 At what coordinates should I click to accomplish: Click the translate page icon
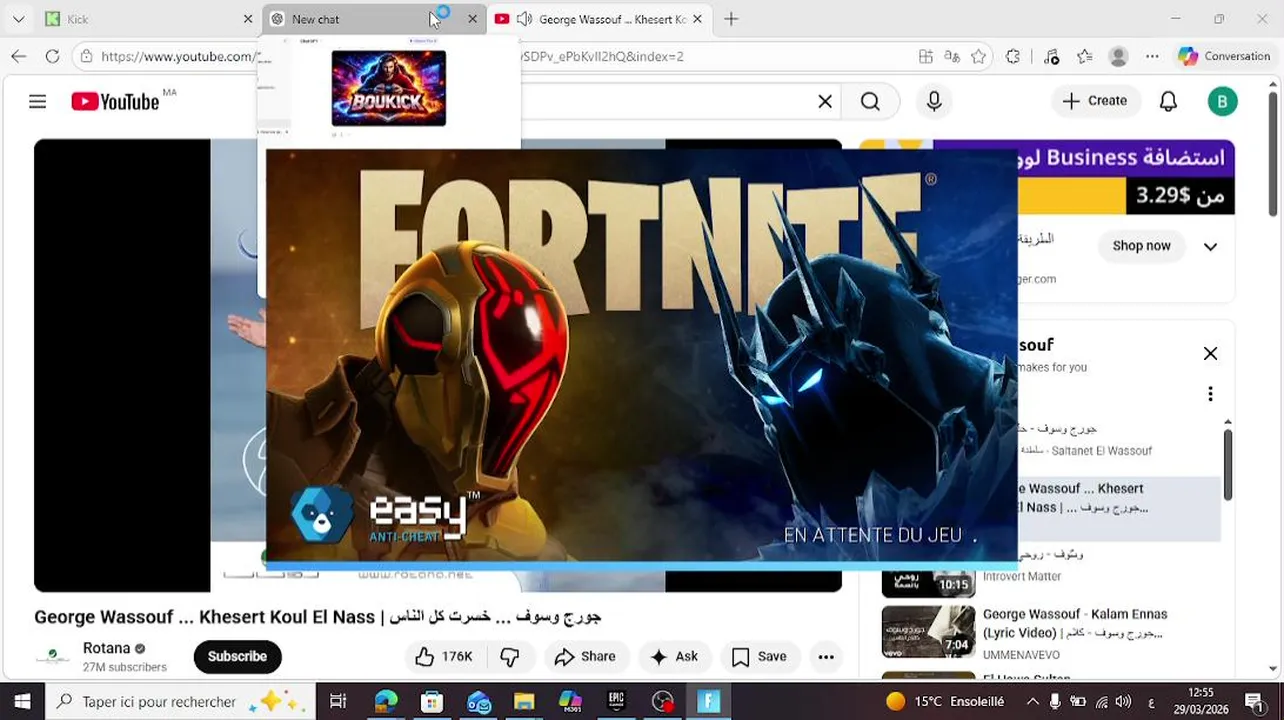point(952,57)
